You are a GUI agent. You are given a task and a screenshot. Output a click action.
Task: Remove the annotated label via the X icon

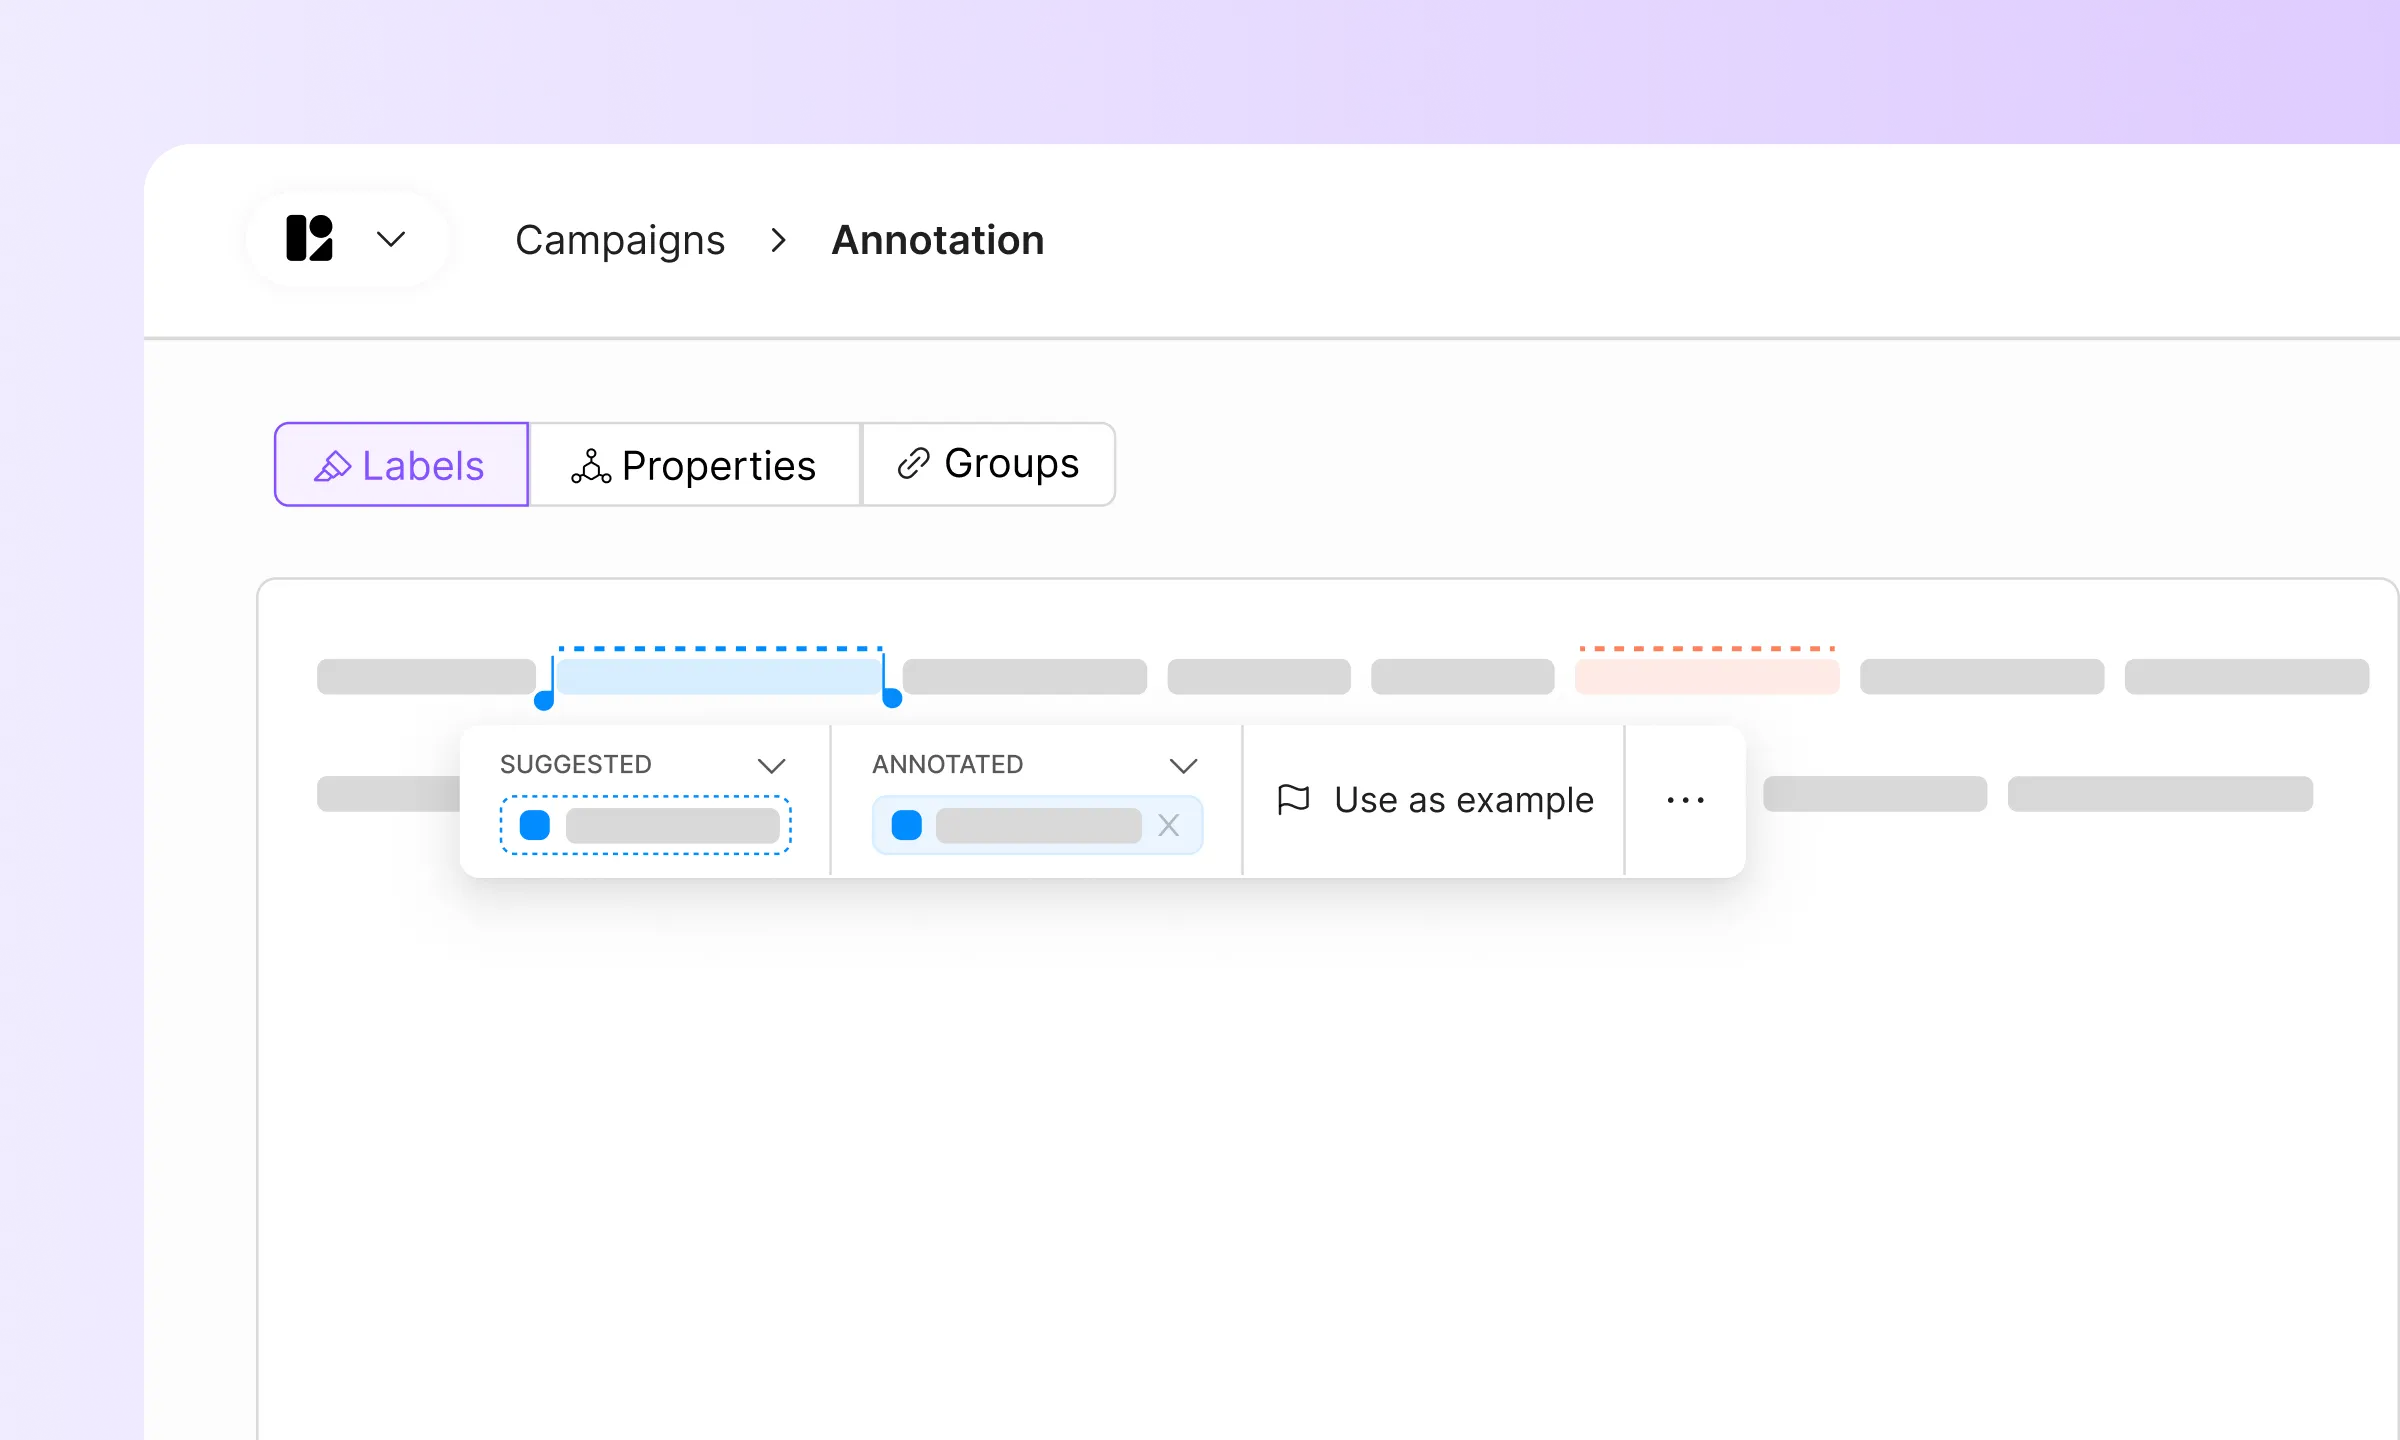[x=1168, y=825]
